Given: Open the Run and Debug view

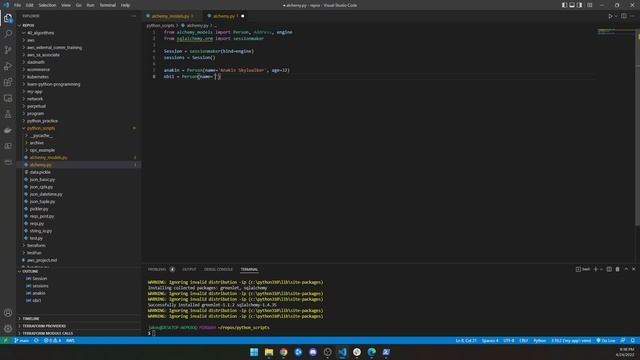Looking at the screenshot, I should click(x=8, y=66).
